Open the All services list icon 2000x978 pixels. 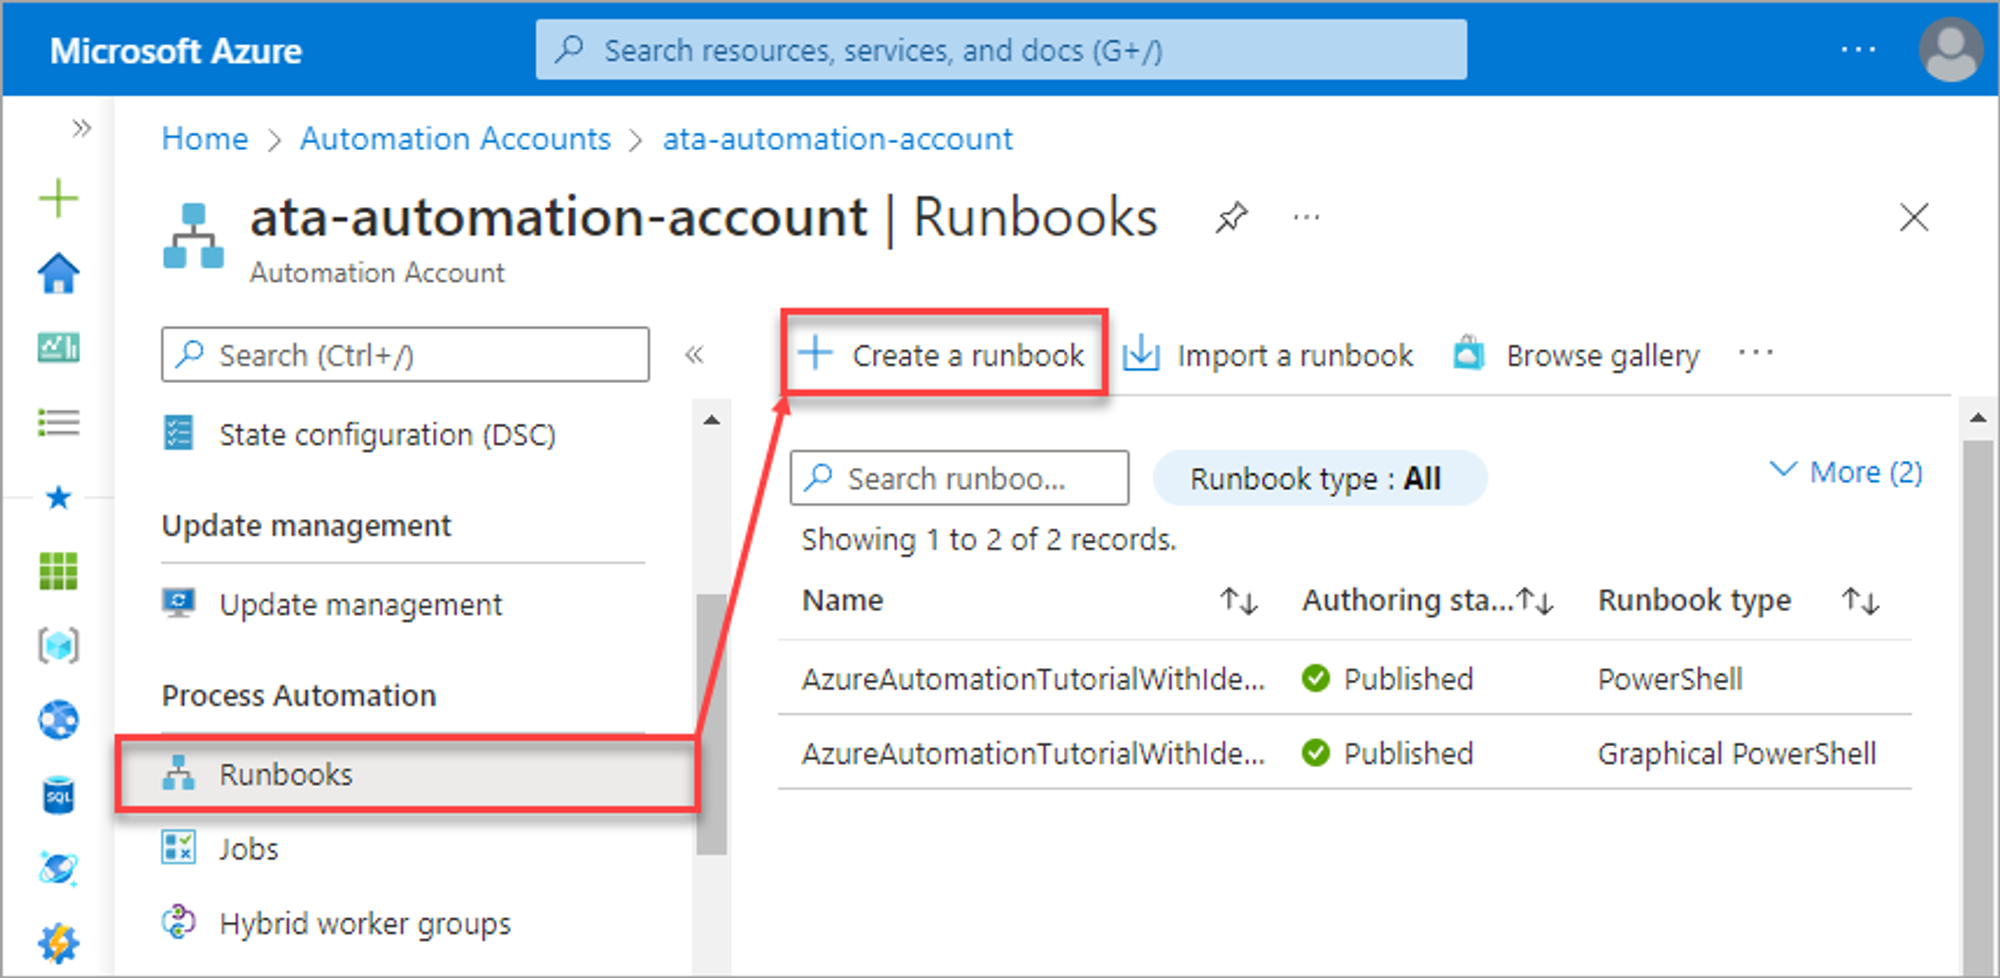tap(58, 422)
